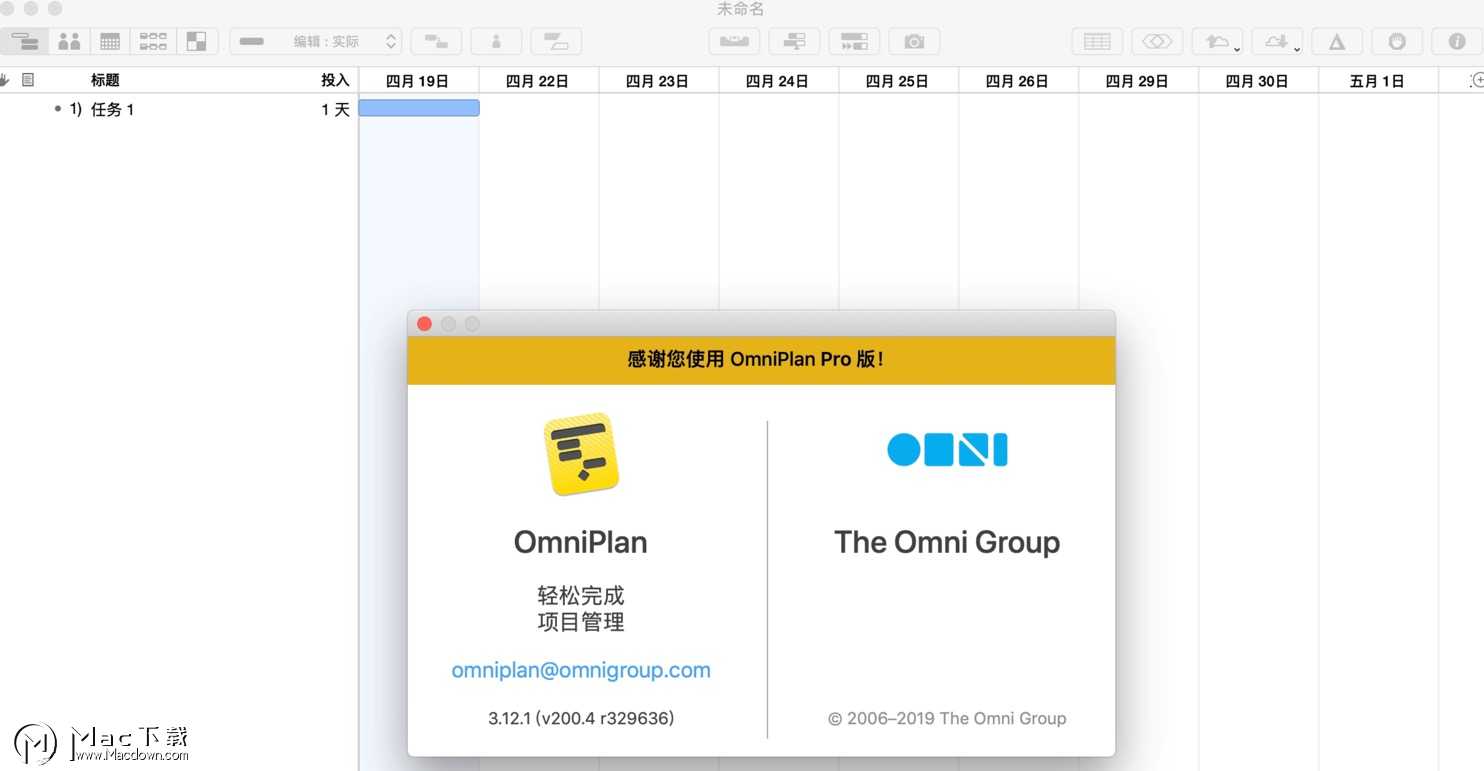Click the 项目管理 tagline text

(581, 622)
